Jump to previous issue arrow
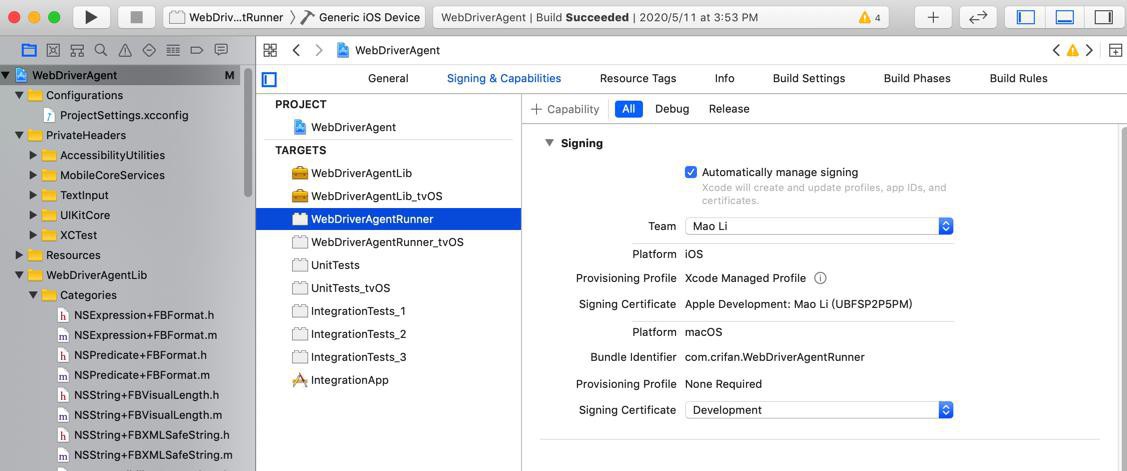Screen dimensions: 1127x471 click(1056, 50)
